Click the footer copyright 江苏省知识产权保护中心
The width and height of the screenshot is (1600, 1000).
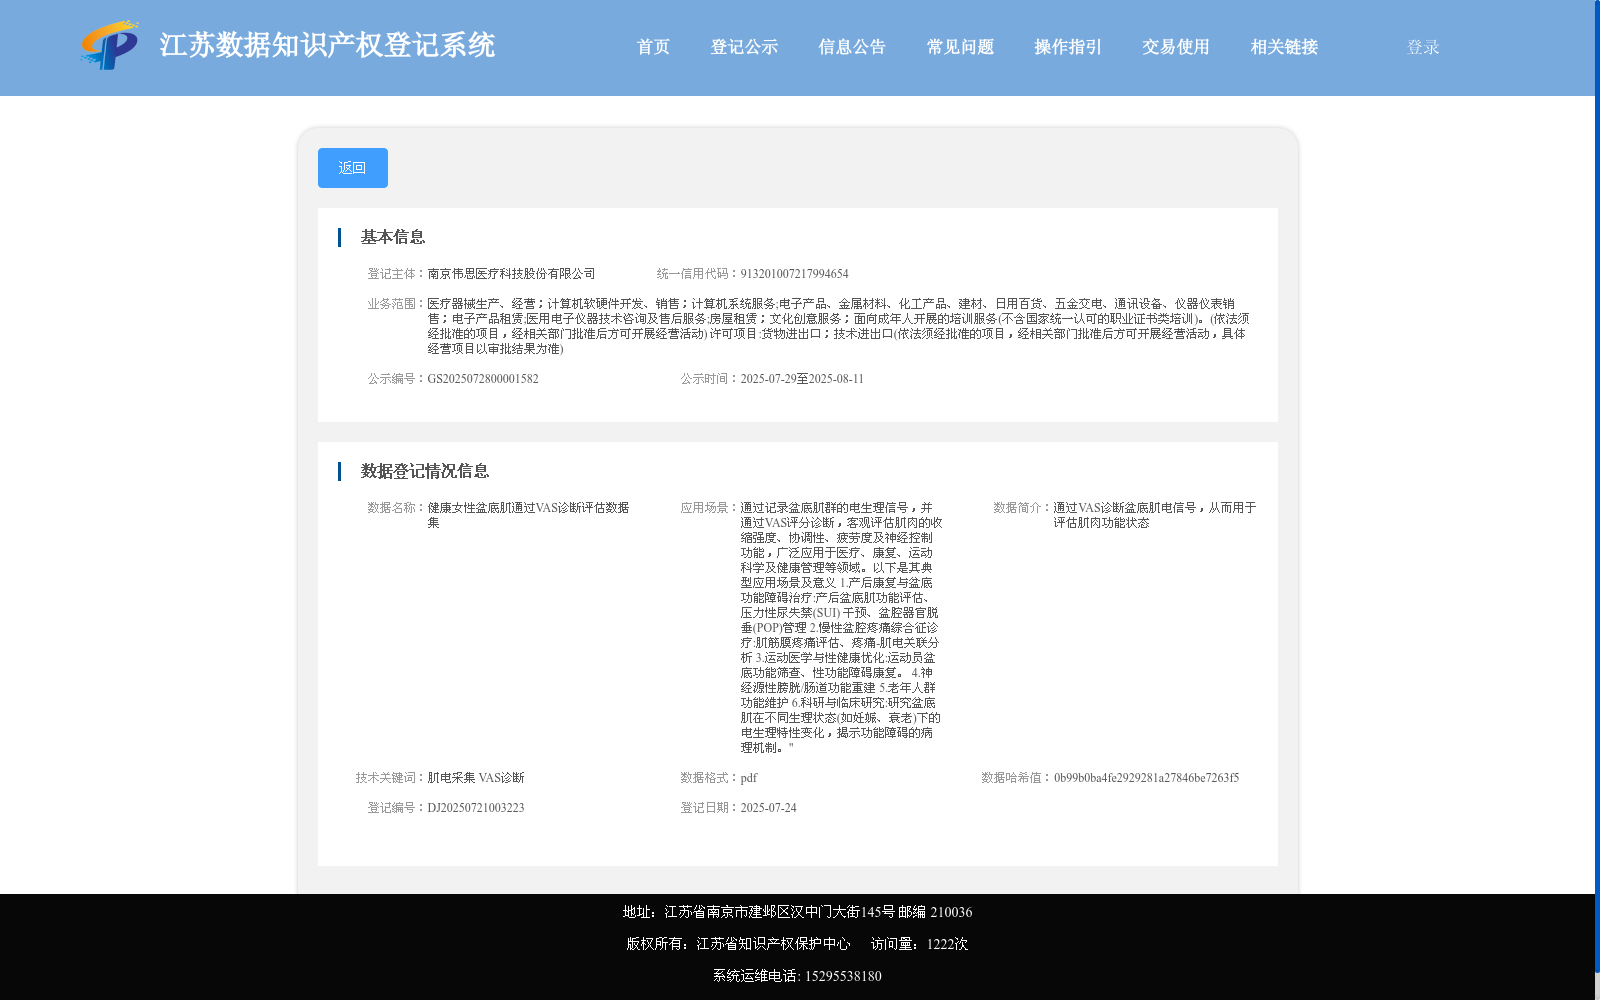(773, 944)
